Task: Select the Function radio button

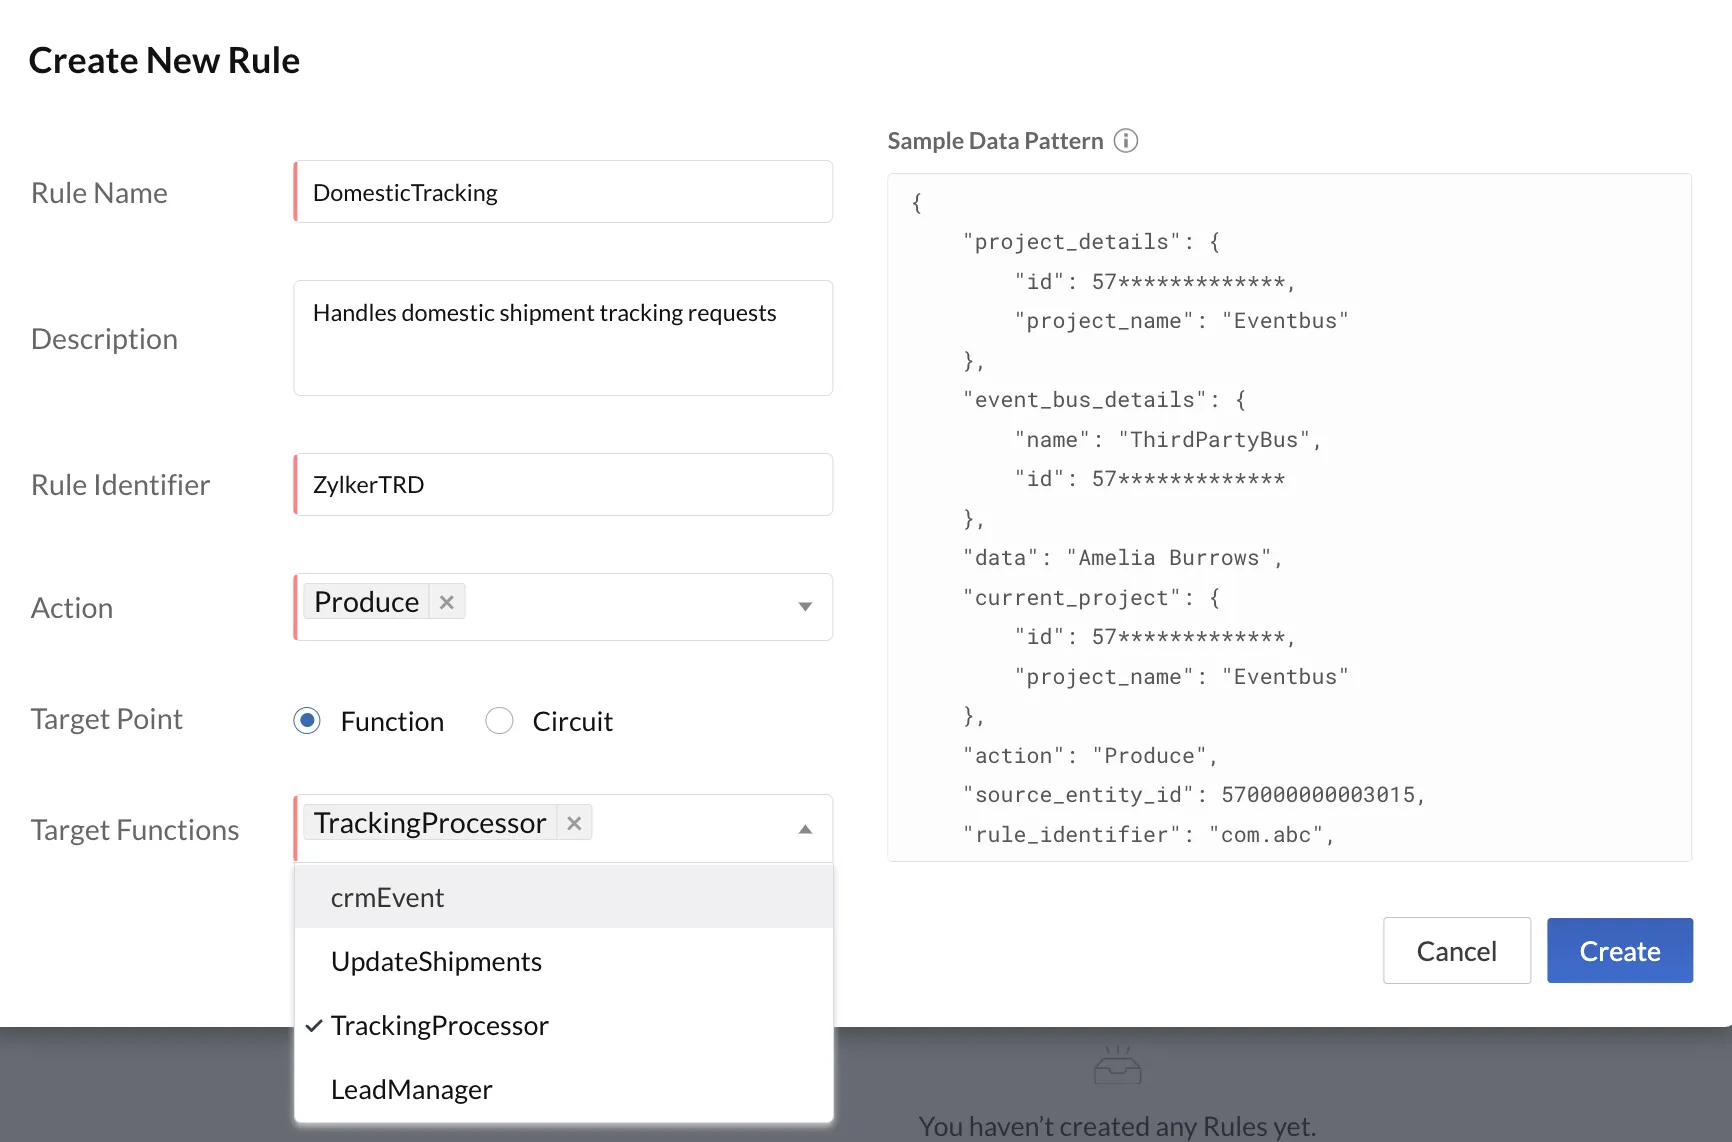Action: [307, 720]
